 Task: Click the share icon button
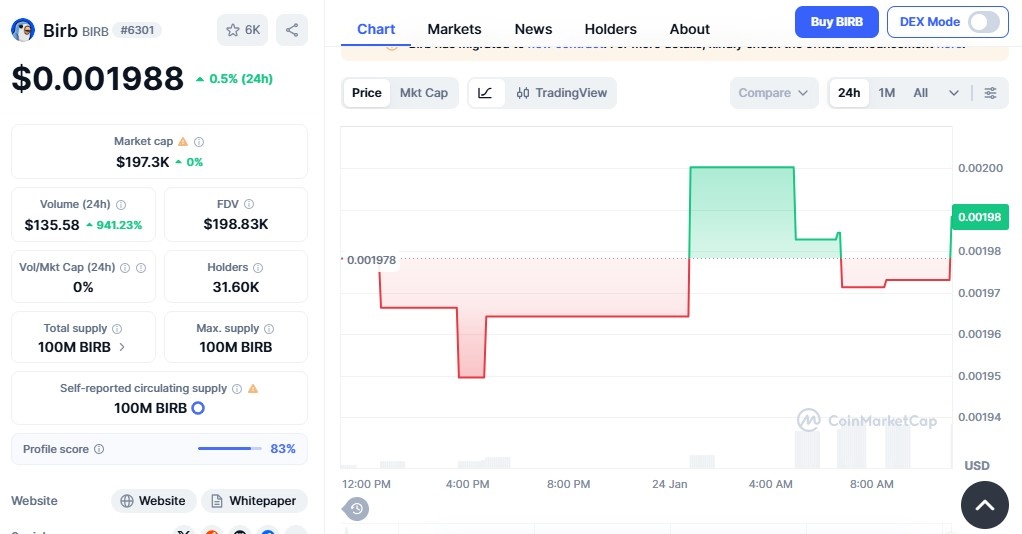coord(291,30)
